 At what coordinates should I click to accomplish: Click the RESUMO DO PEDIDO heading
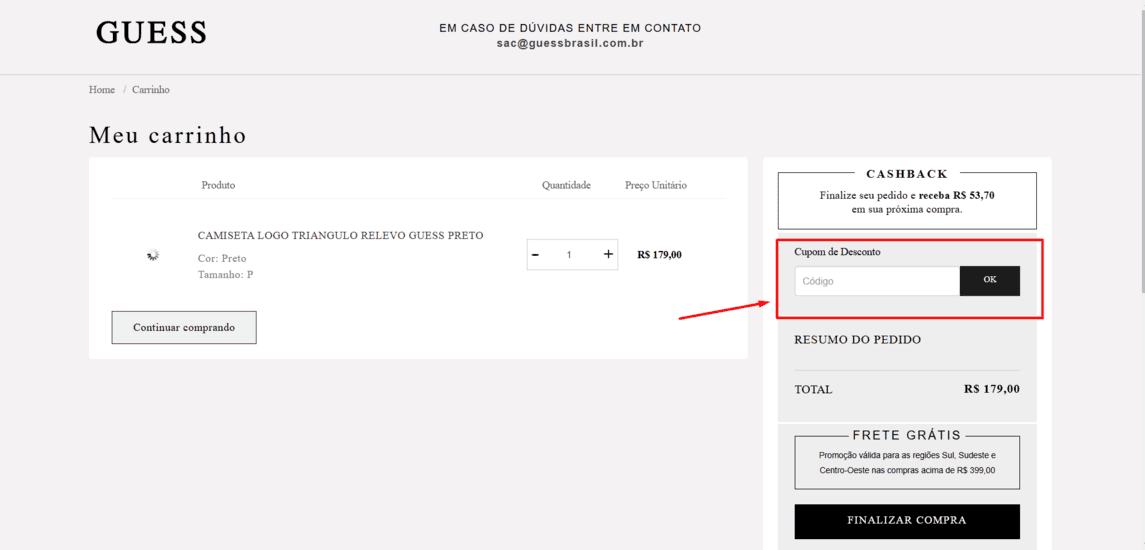(x=858, y=340)
